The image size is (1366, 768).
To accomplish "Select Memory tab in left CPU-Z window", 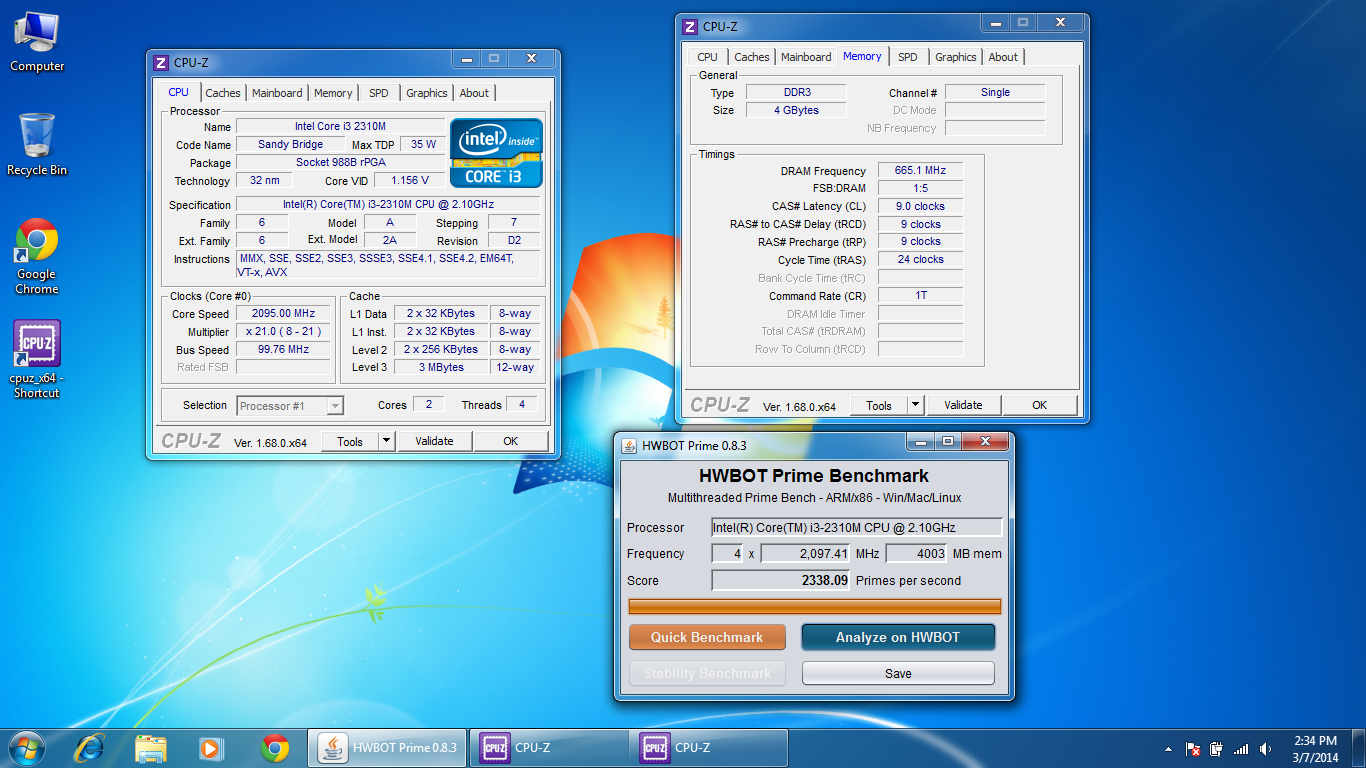I will [x=333, y=93].
